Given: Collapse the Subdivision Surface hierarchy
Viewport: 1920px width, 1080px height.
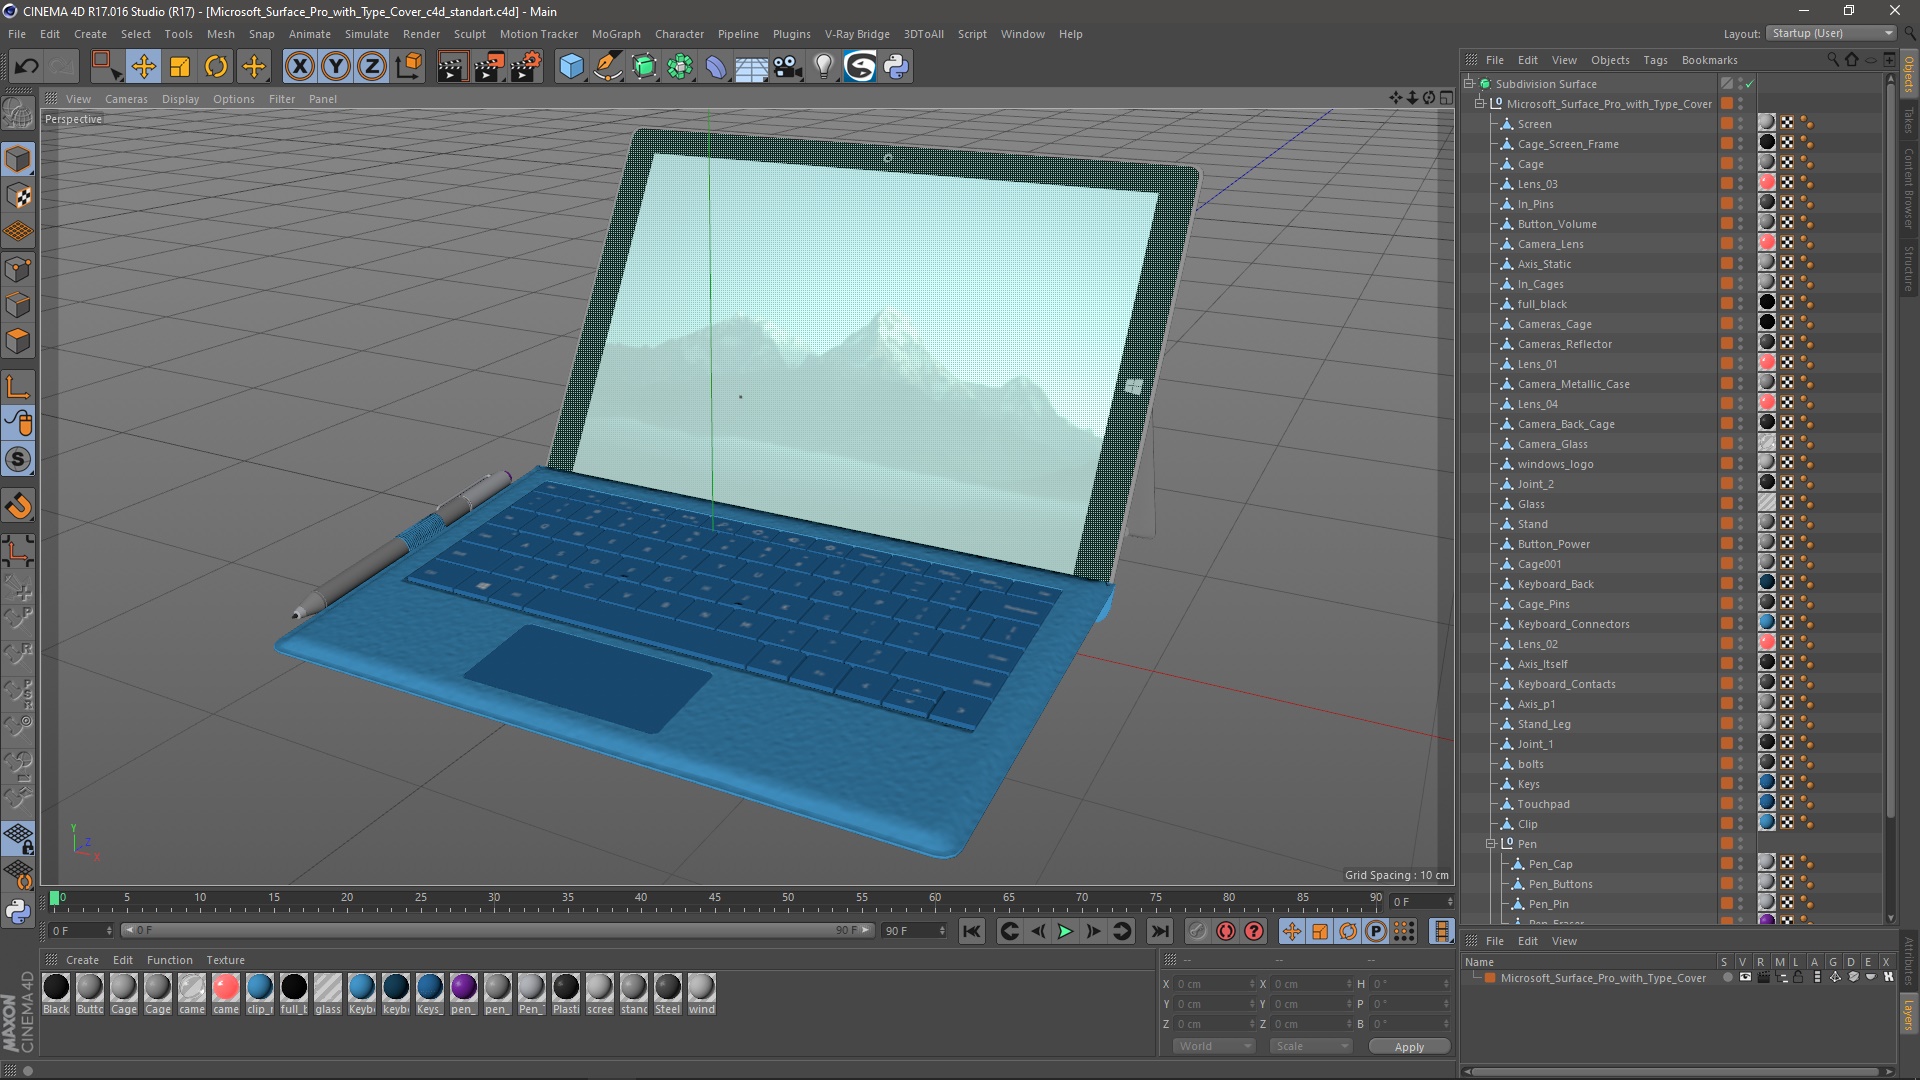Looking at the screenshot, I should click(x=1469, y=84).
